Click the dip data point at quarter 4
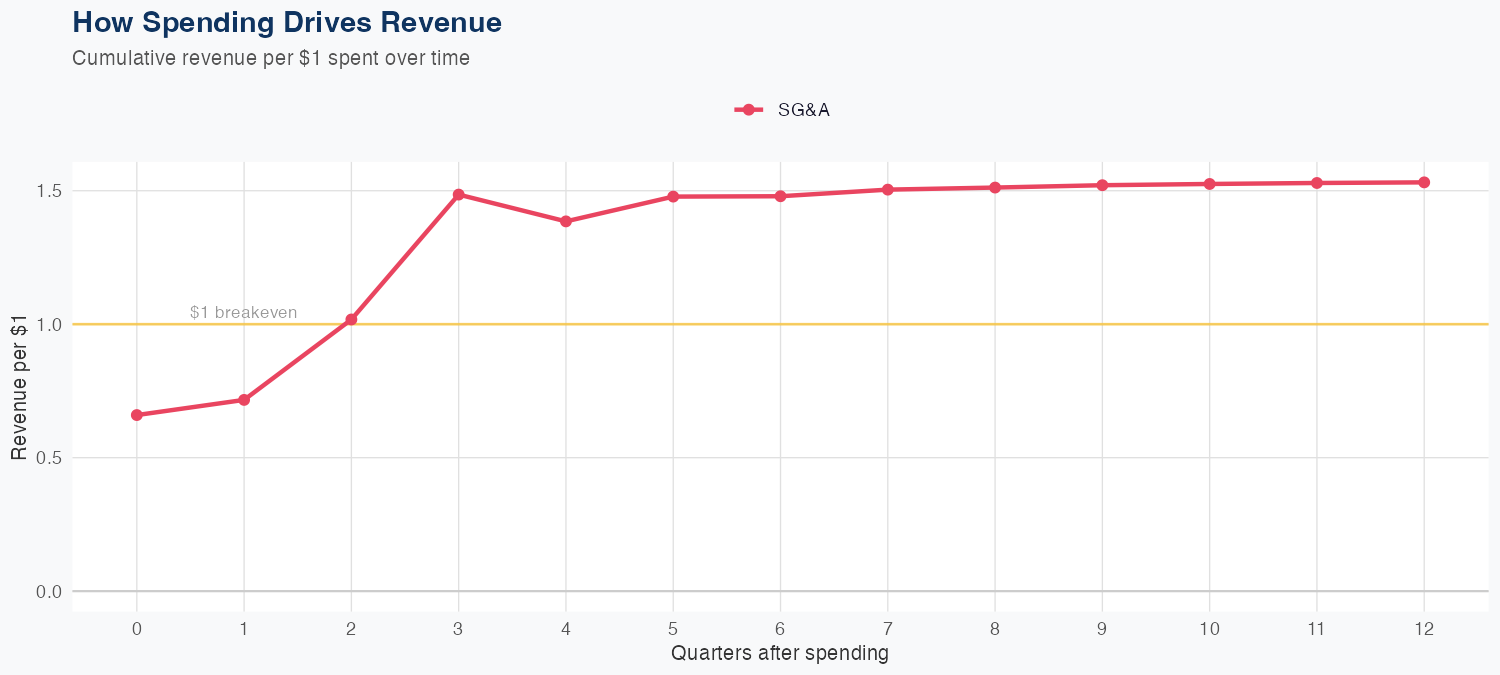Image resolution: width=1500 pixels, height=675 pixels. [x=566, y=221]
